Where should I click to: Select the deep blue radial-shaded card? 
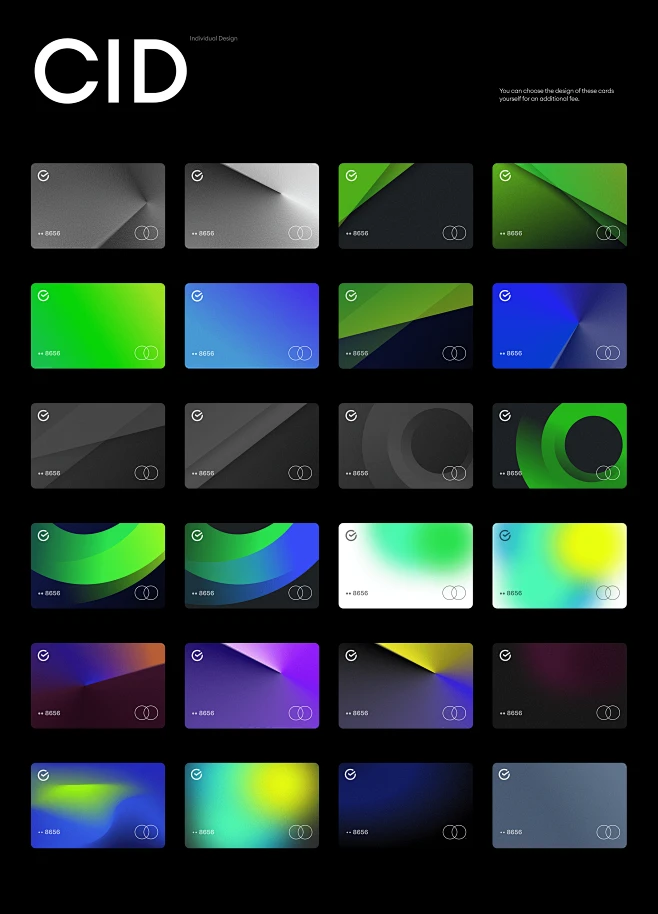coord(560,326)
